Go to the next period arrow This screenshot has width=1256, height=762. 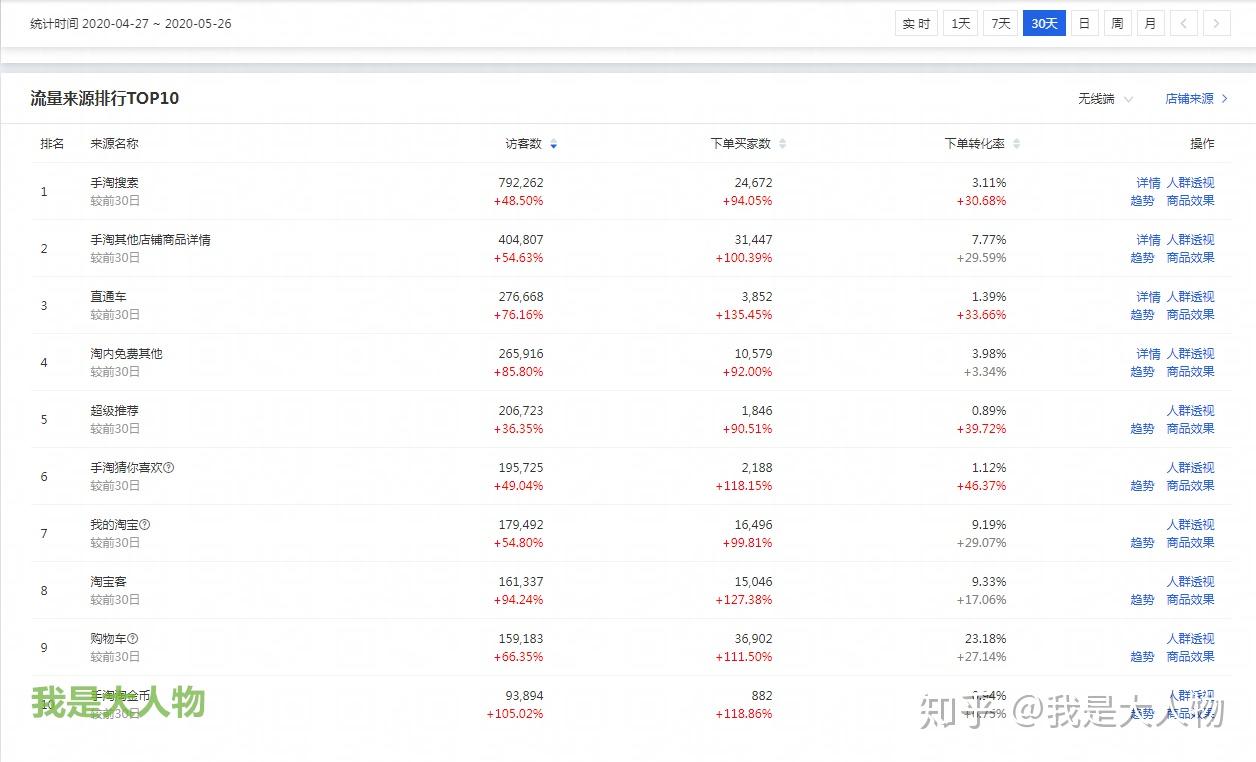click(1217, 23)
